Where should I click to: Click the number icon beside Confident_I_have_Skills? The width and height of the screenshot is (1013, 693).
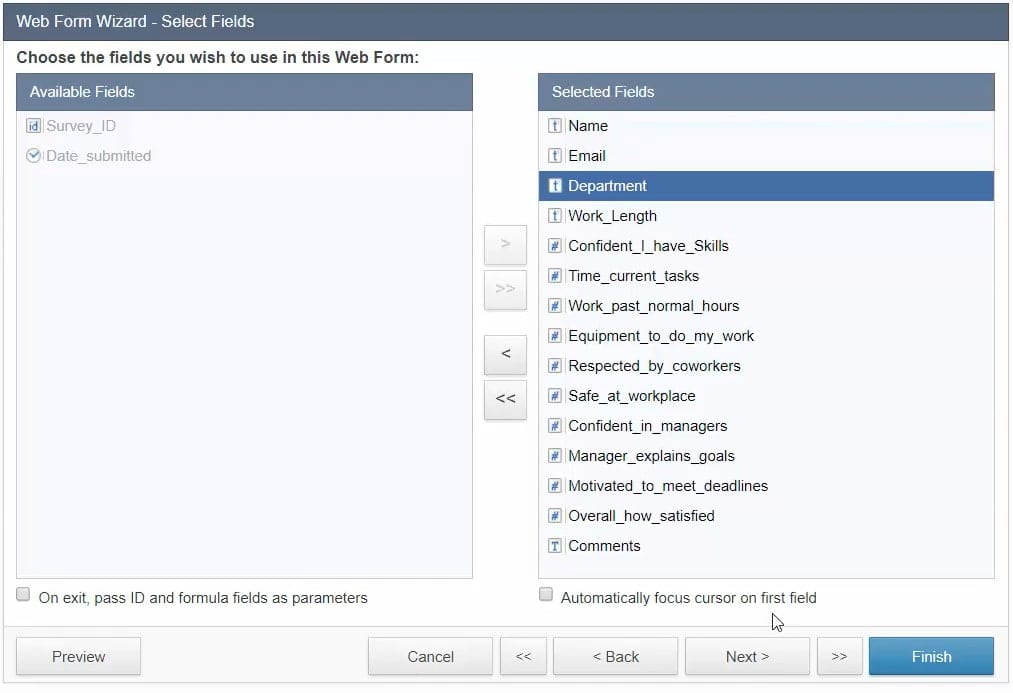click(x=555, y=246)
